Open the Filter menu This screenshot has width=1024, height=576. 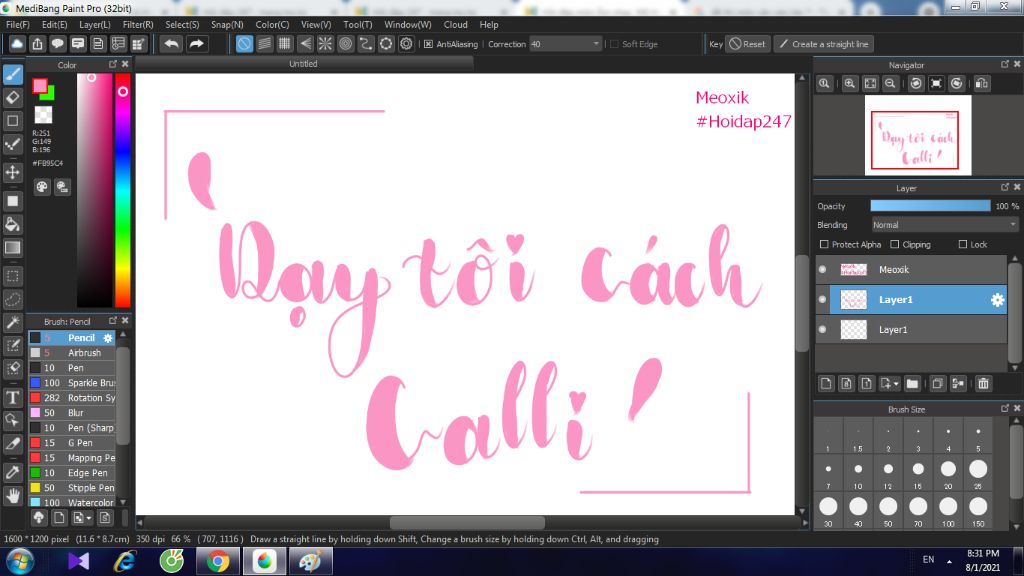coord(138,25)
